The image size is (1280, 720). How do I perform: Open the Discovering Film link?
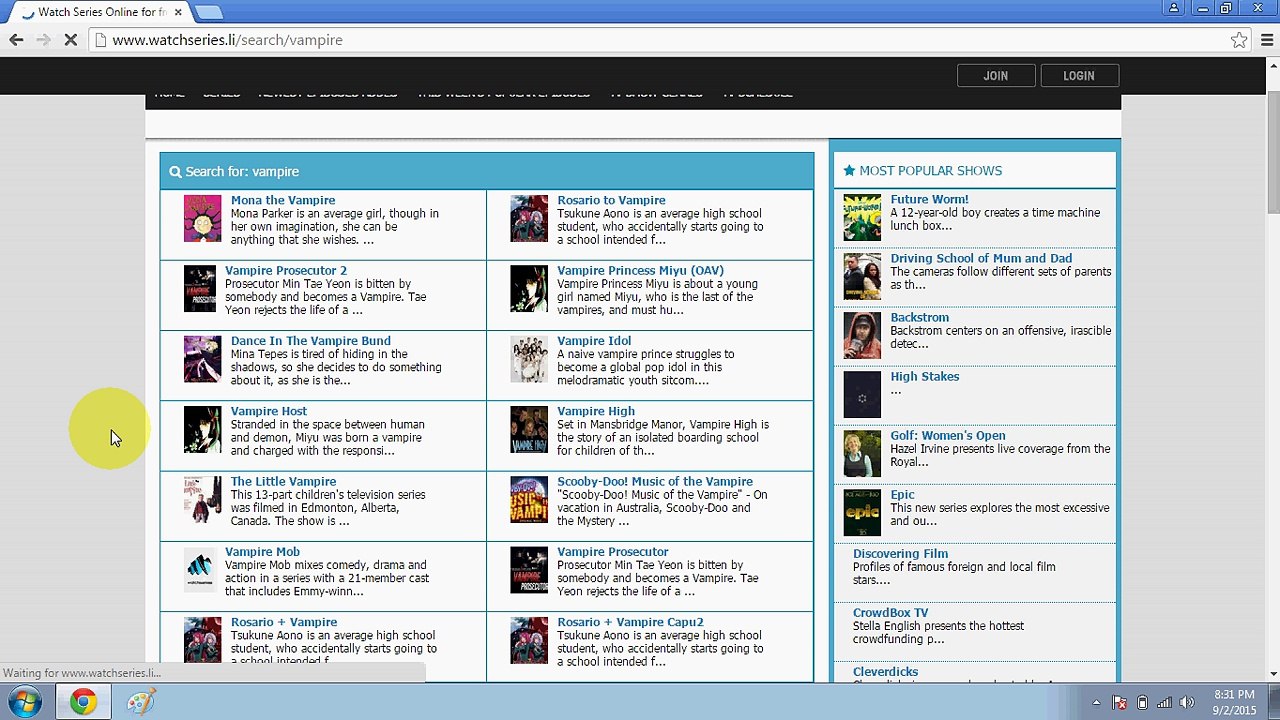(x=900, y=554)
